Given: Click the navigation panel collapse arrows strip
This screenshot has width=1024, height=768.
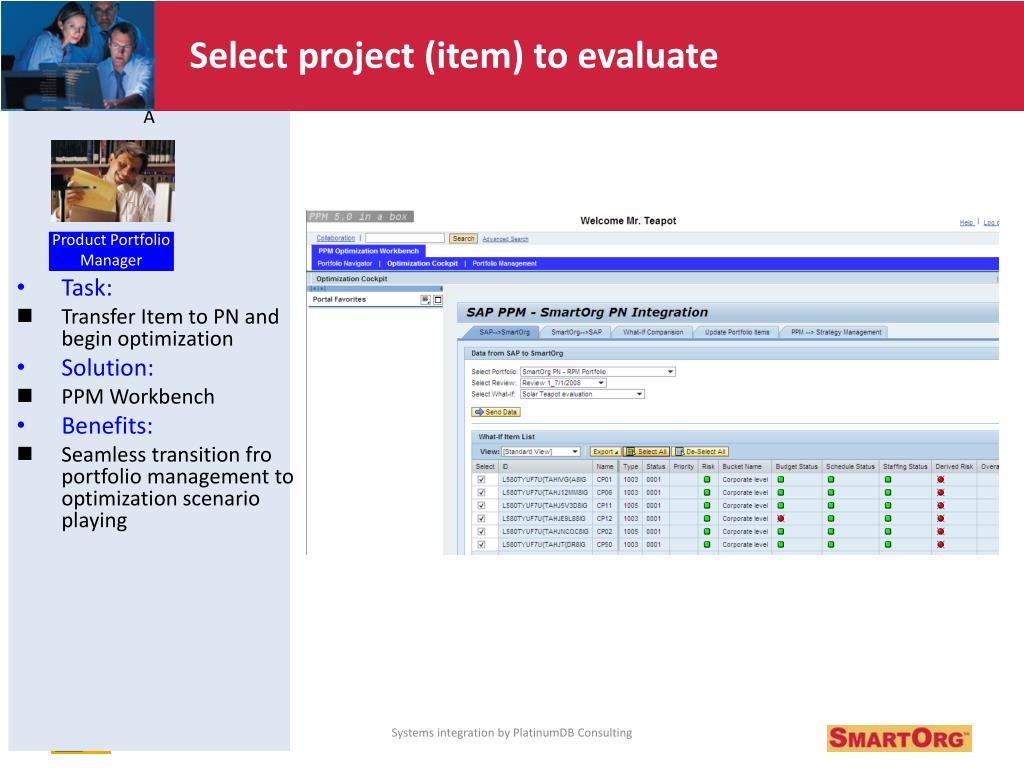Looking at the screenshot, I should [x=376, y=288].
